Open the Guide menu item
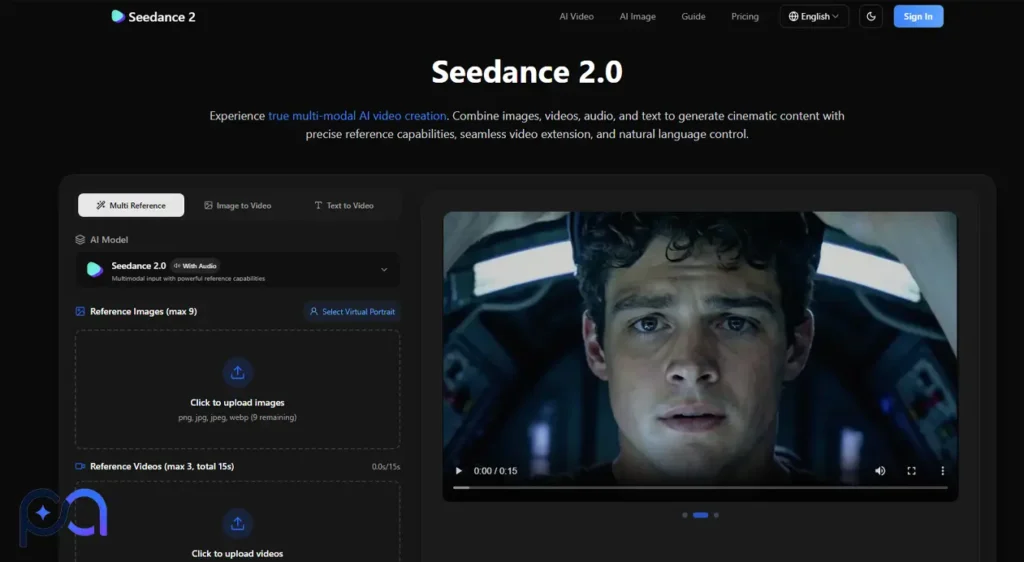1024x562 pixels. click(x=693, y=16)
